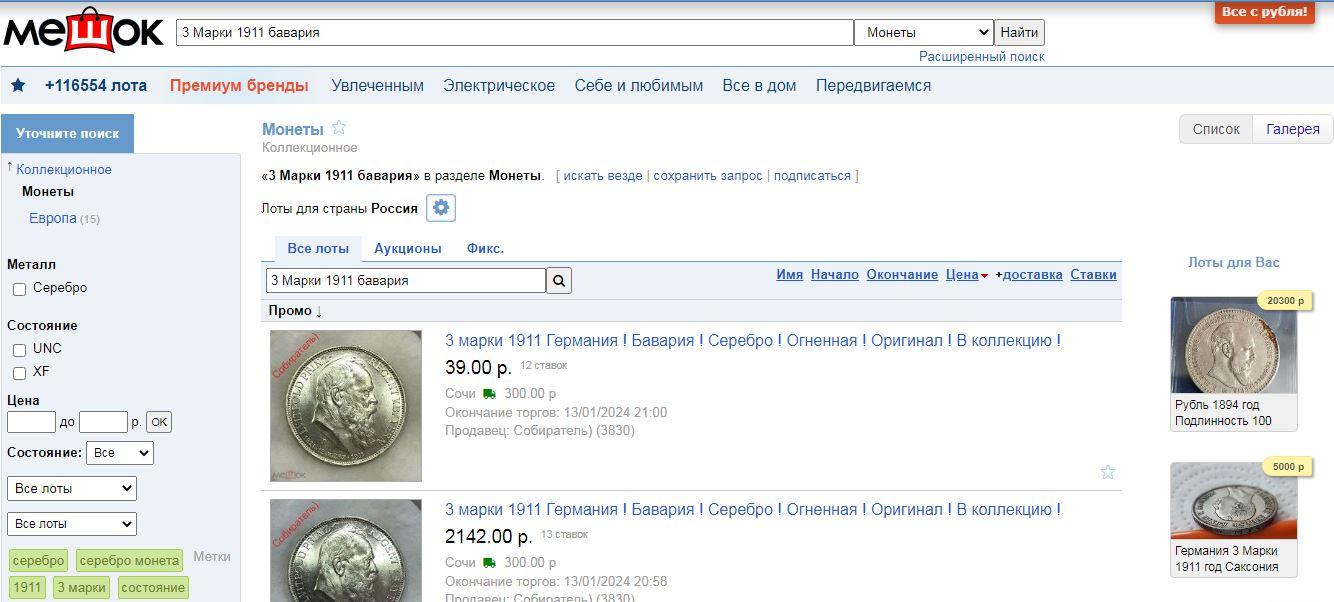This screenshot has height=602, width=1334.
Task: Favorite the 39.00 р. lot star
Action: pos(1108,472)
